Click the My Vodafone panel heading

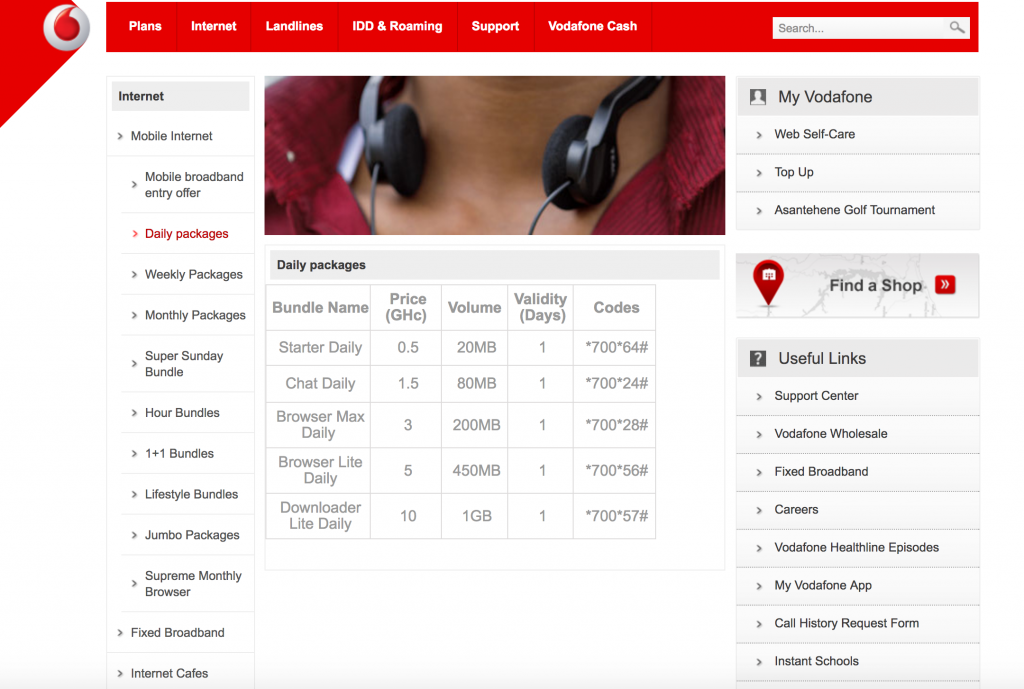pyautogui.click(x=825, y=97)
